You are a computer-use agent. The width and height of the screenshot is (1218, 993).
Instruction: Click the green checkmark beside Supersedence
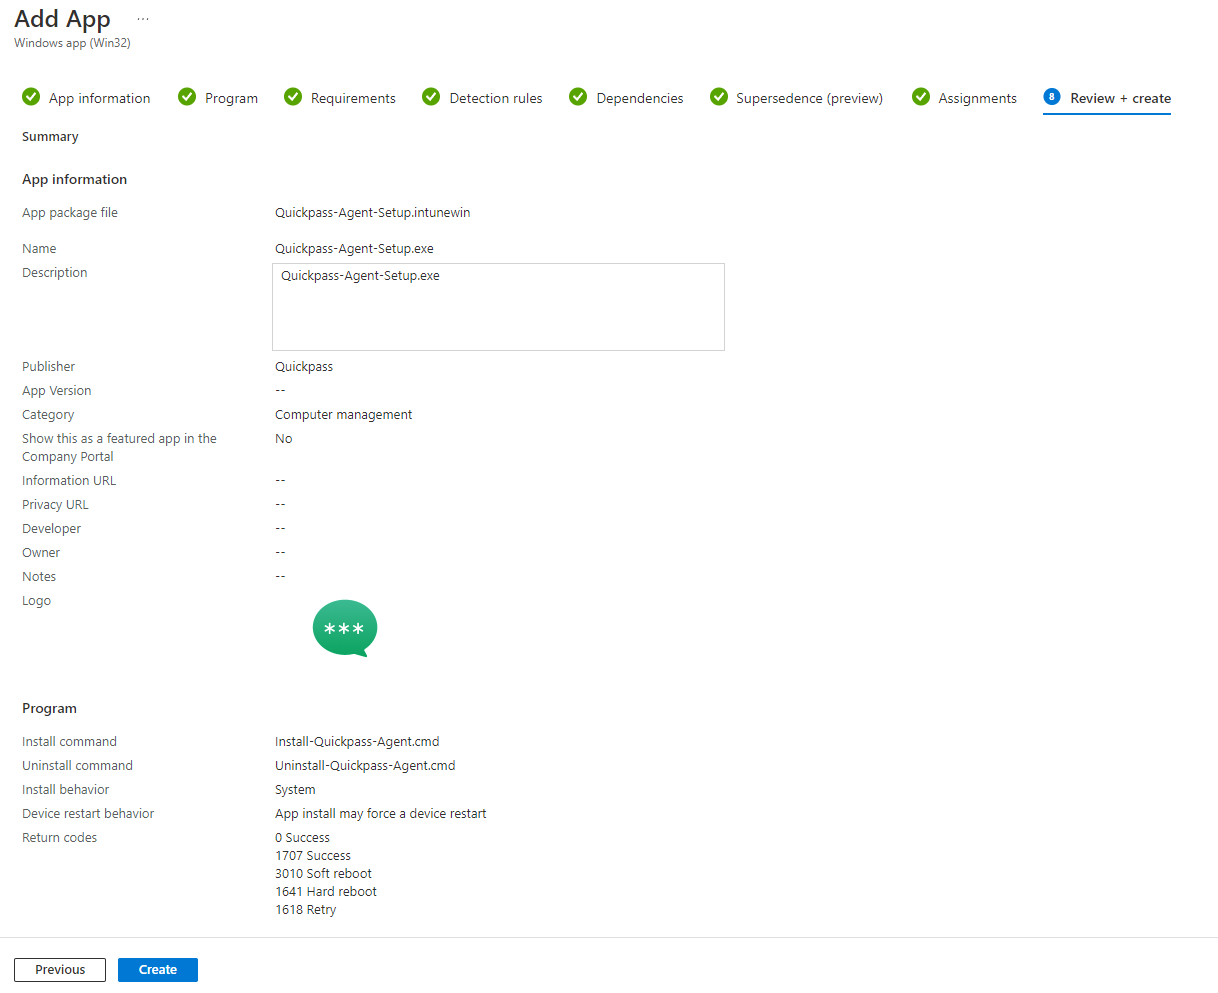point(719,97)
